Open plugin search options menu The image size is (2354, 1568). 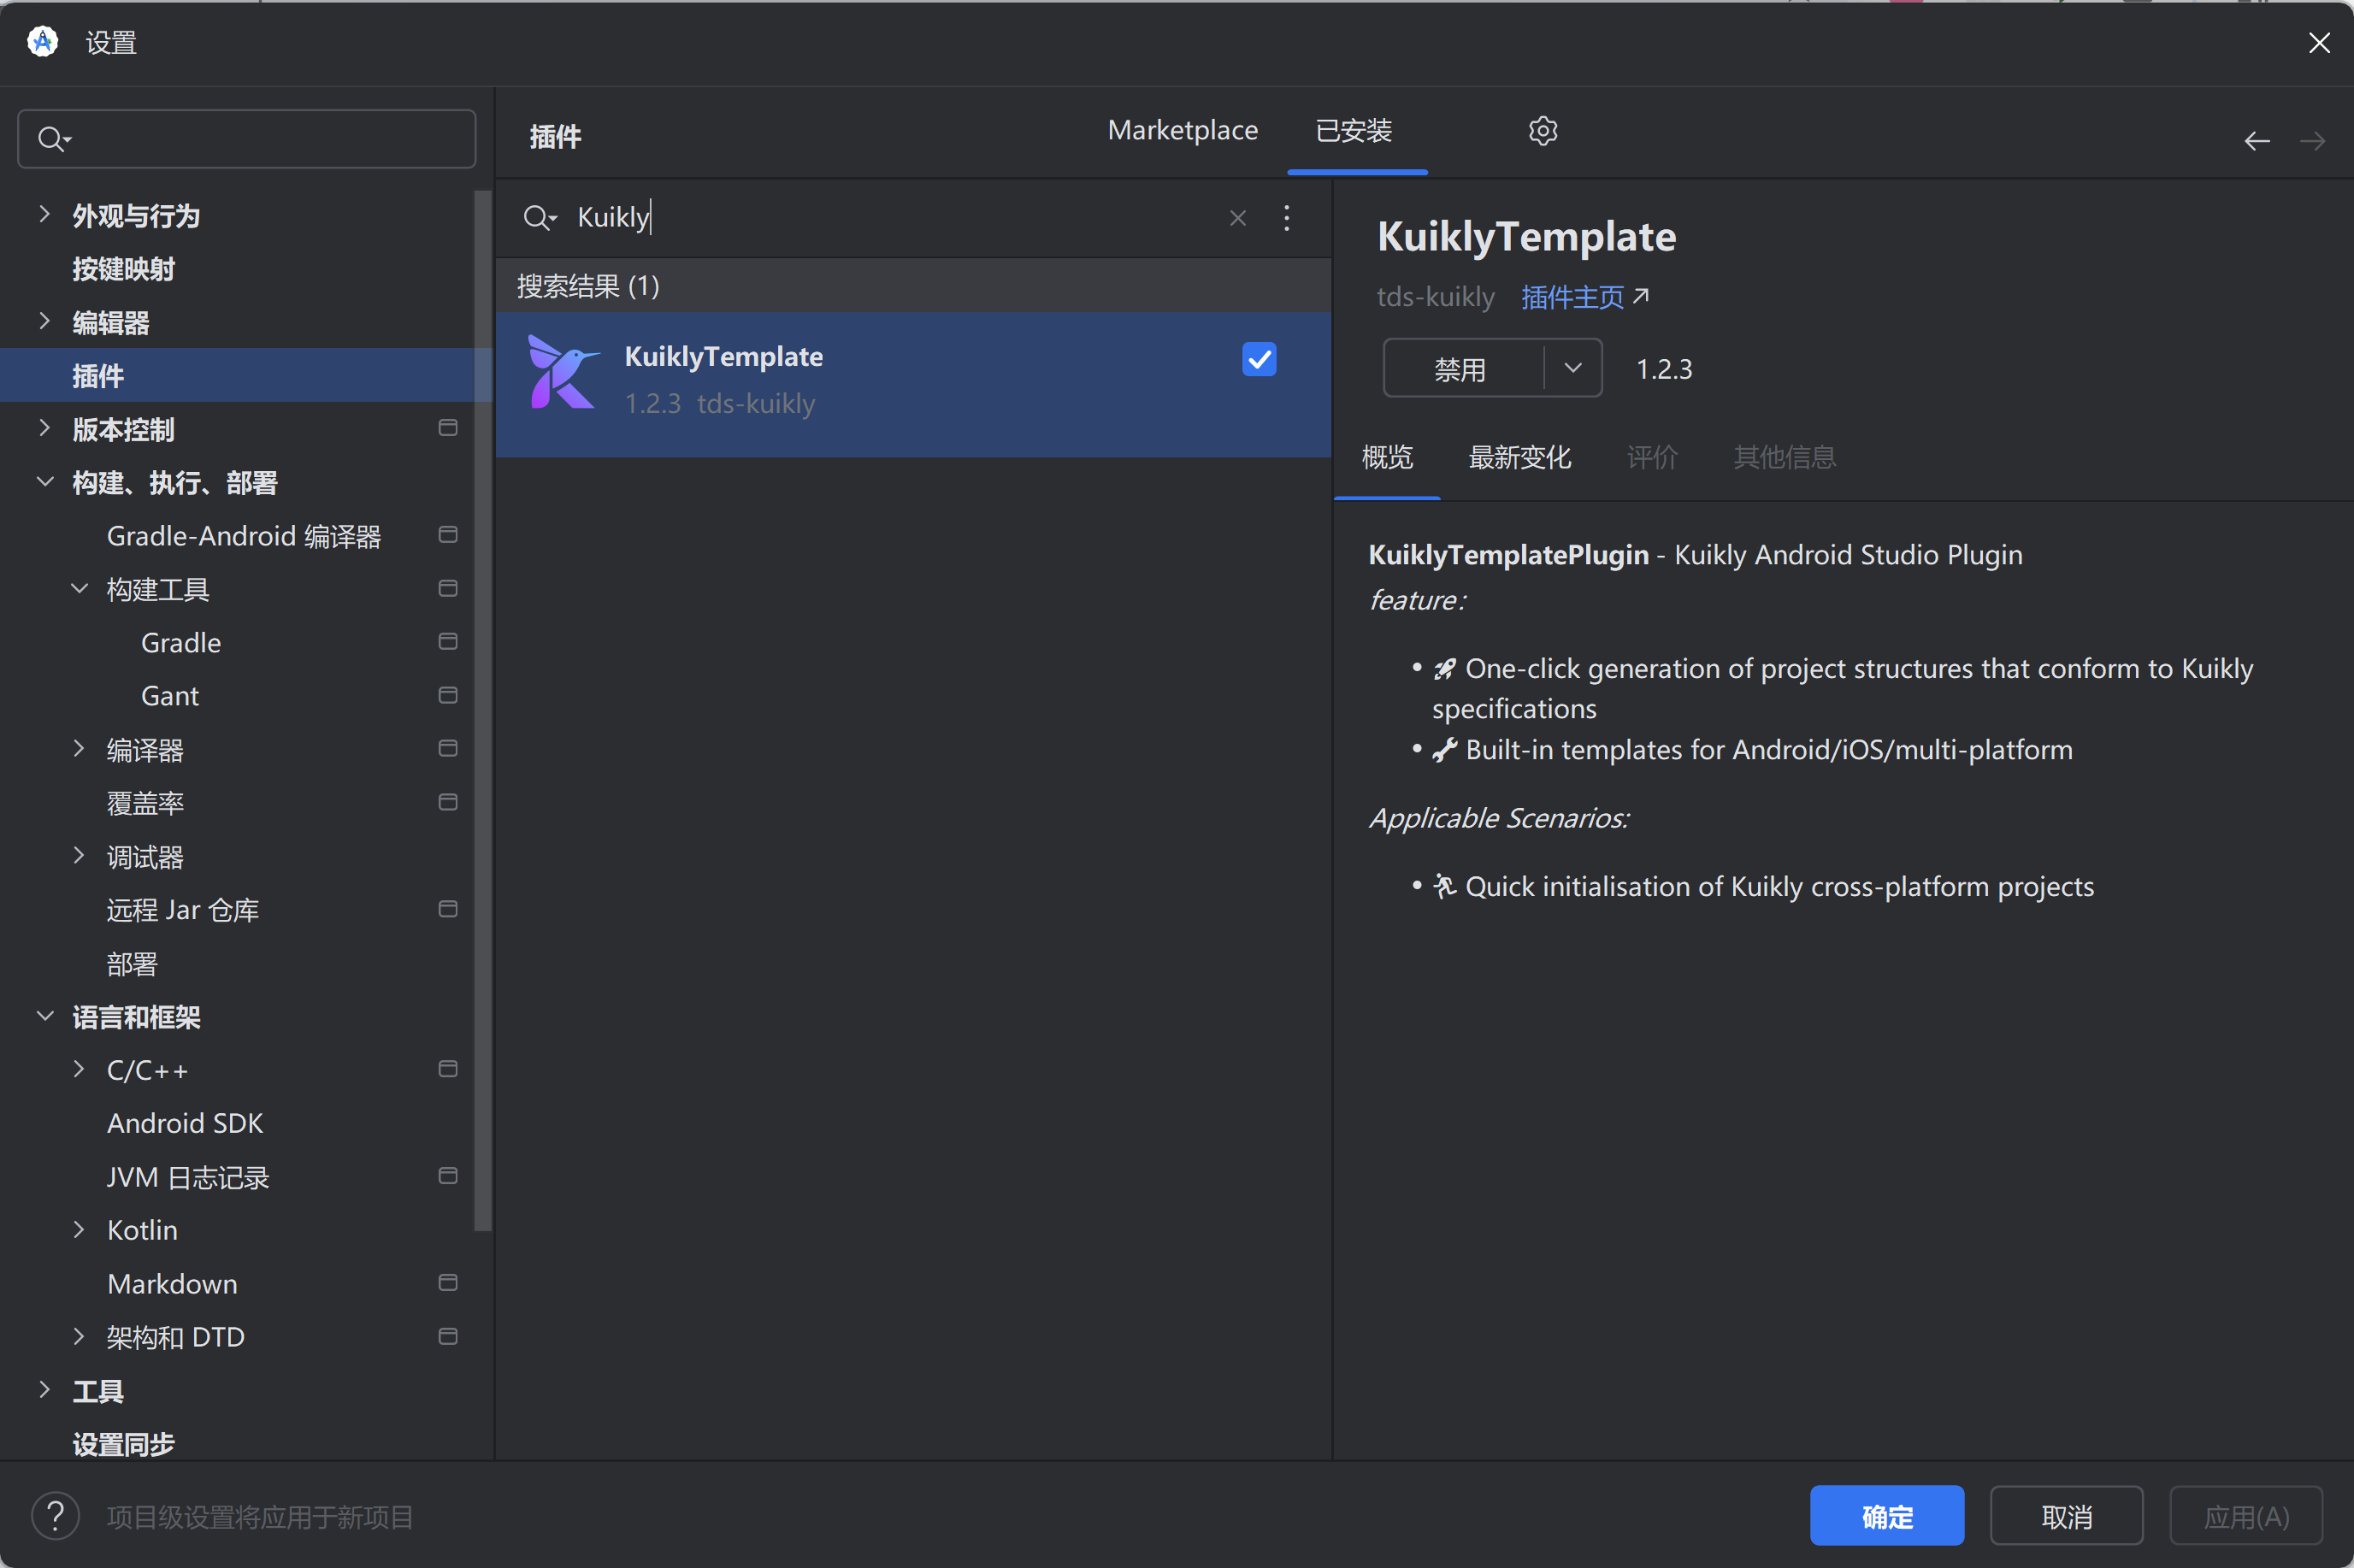(1286, 218)
